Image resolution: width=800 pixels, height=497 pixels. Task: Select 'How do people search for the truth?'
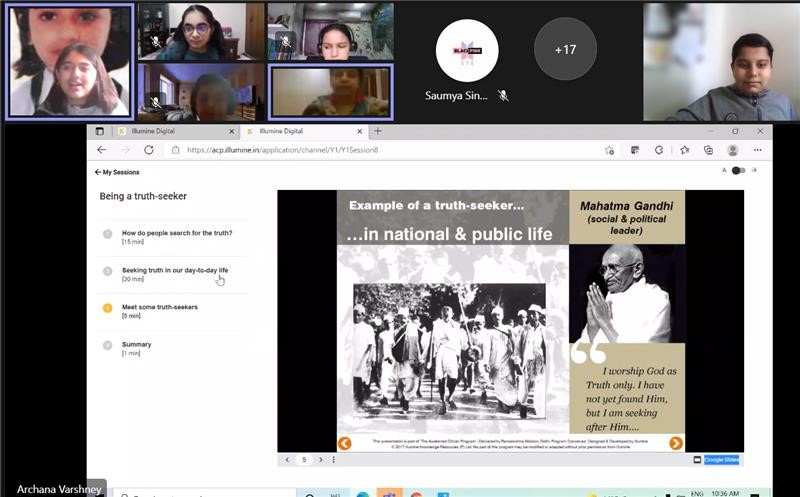(177, 233)
